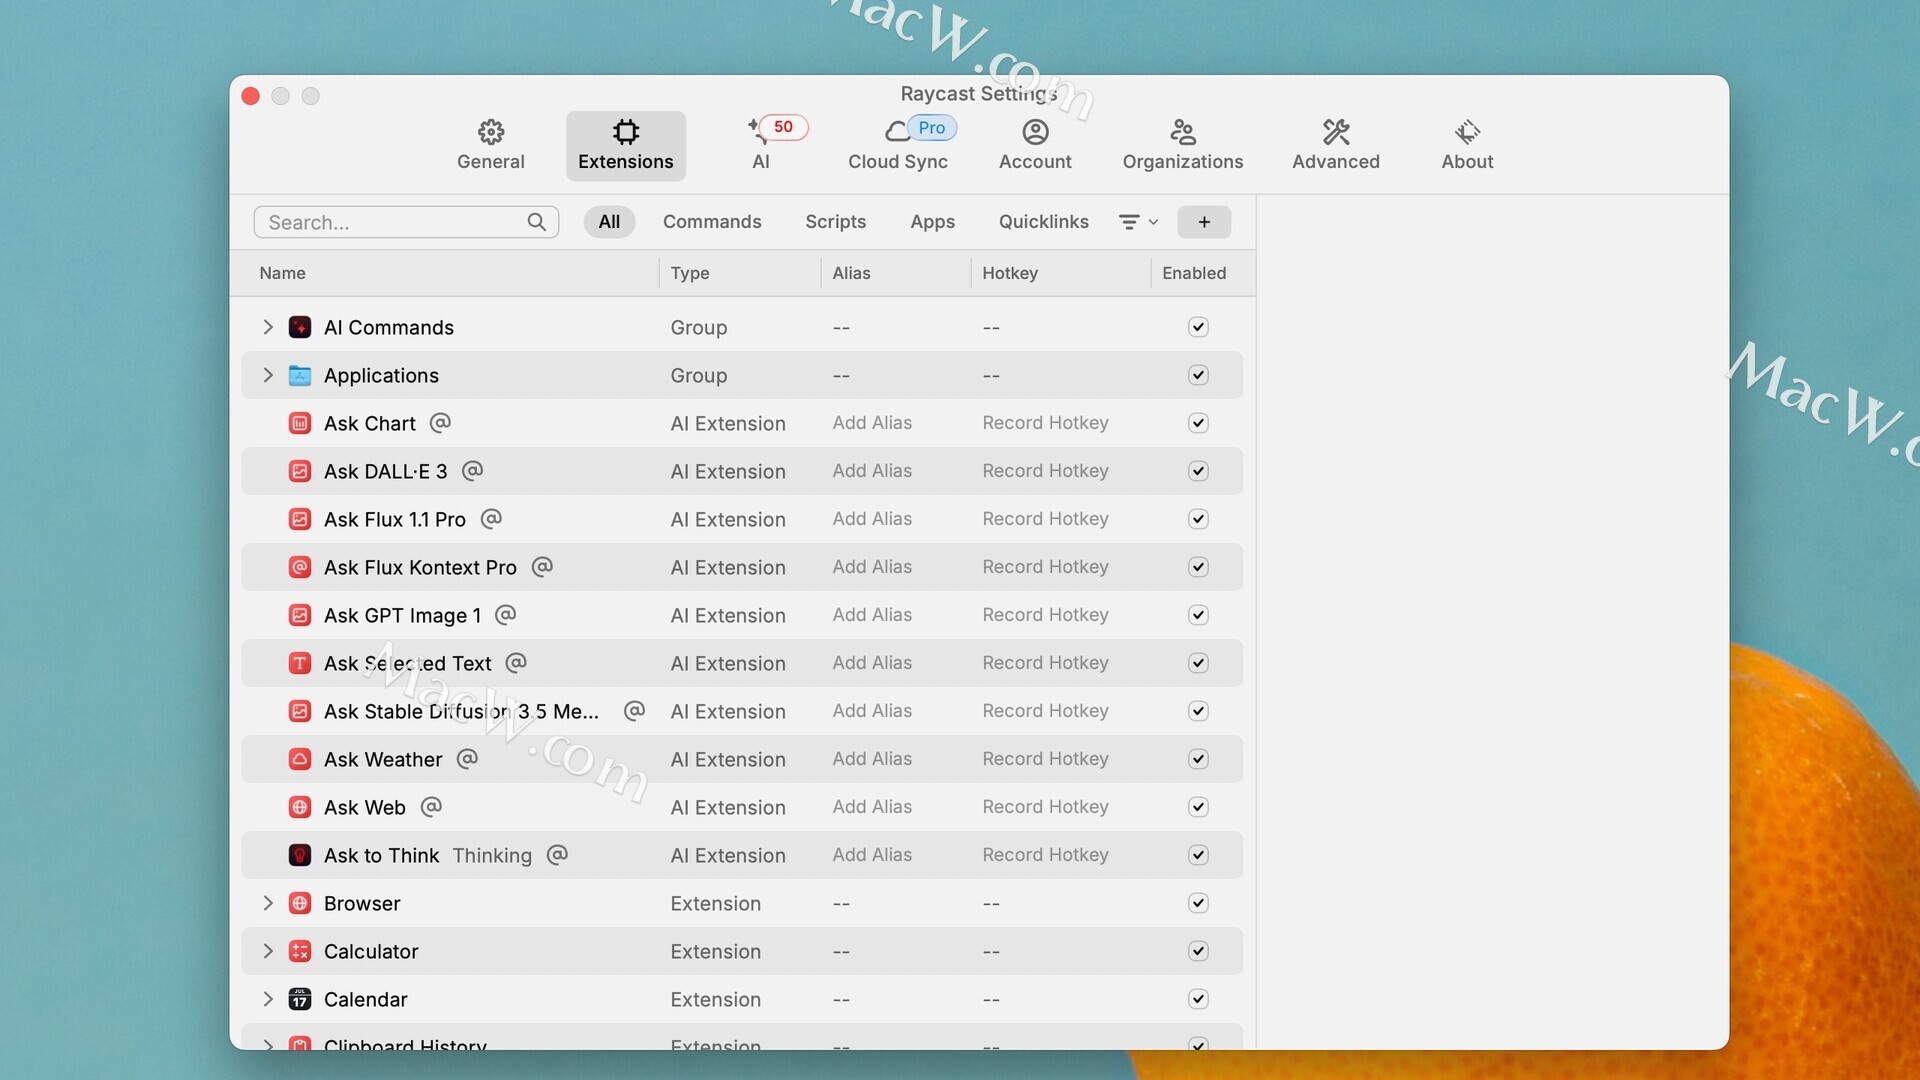The height and width of the screenshot is (1080, 1920).
Task: Click the Browser extension icon
Action: (x=300, y=903)
